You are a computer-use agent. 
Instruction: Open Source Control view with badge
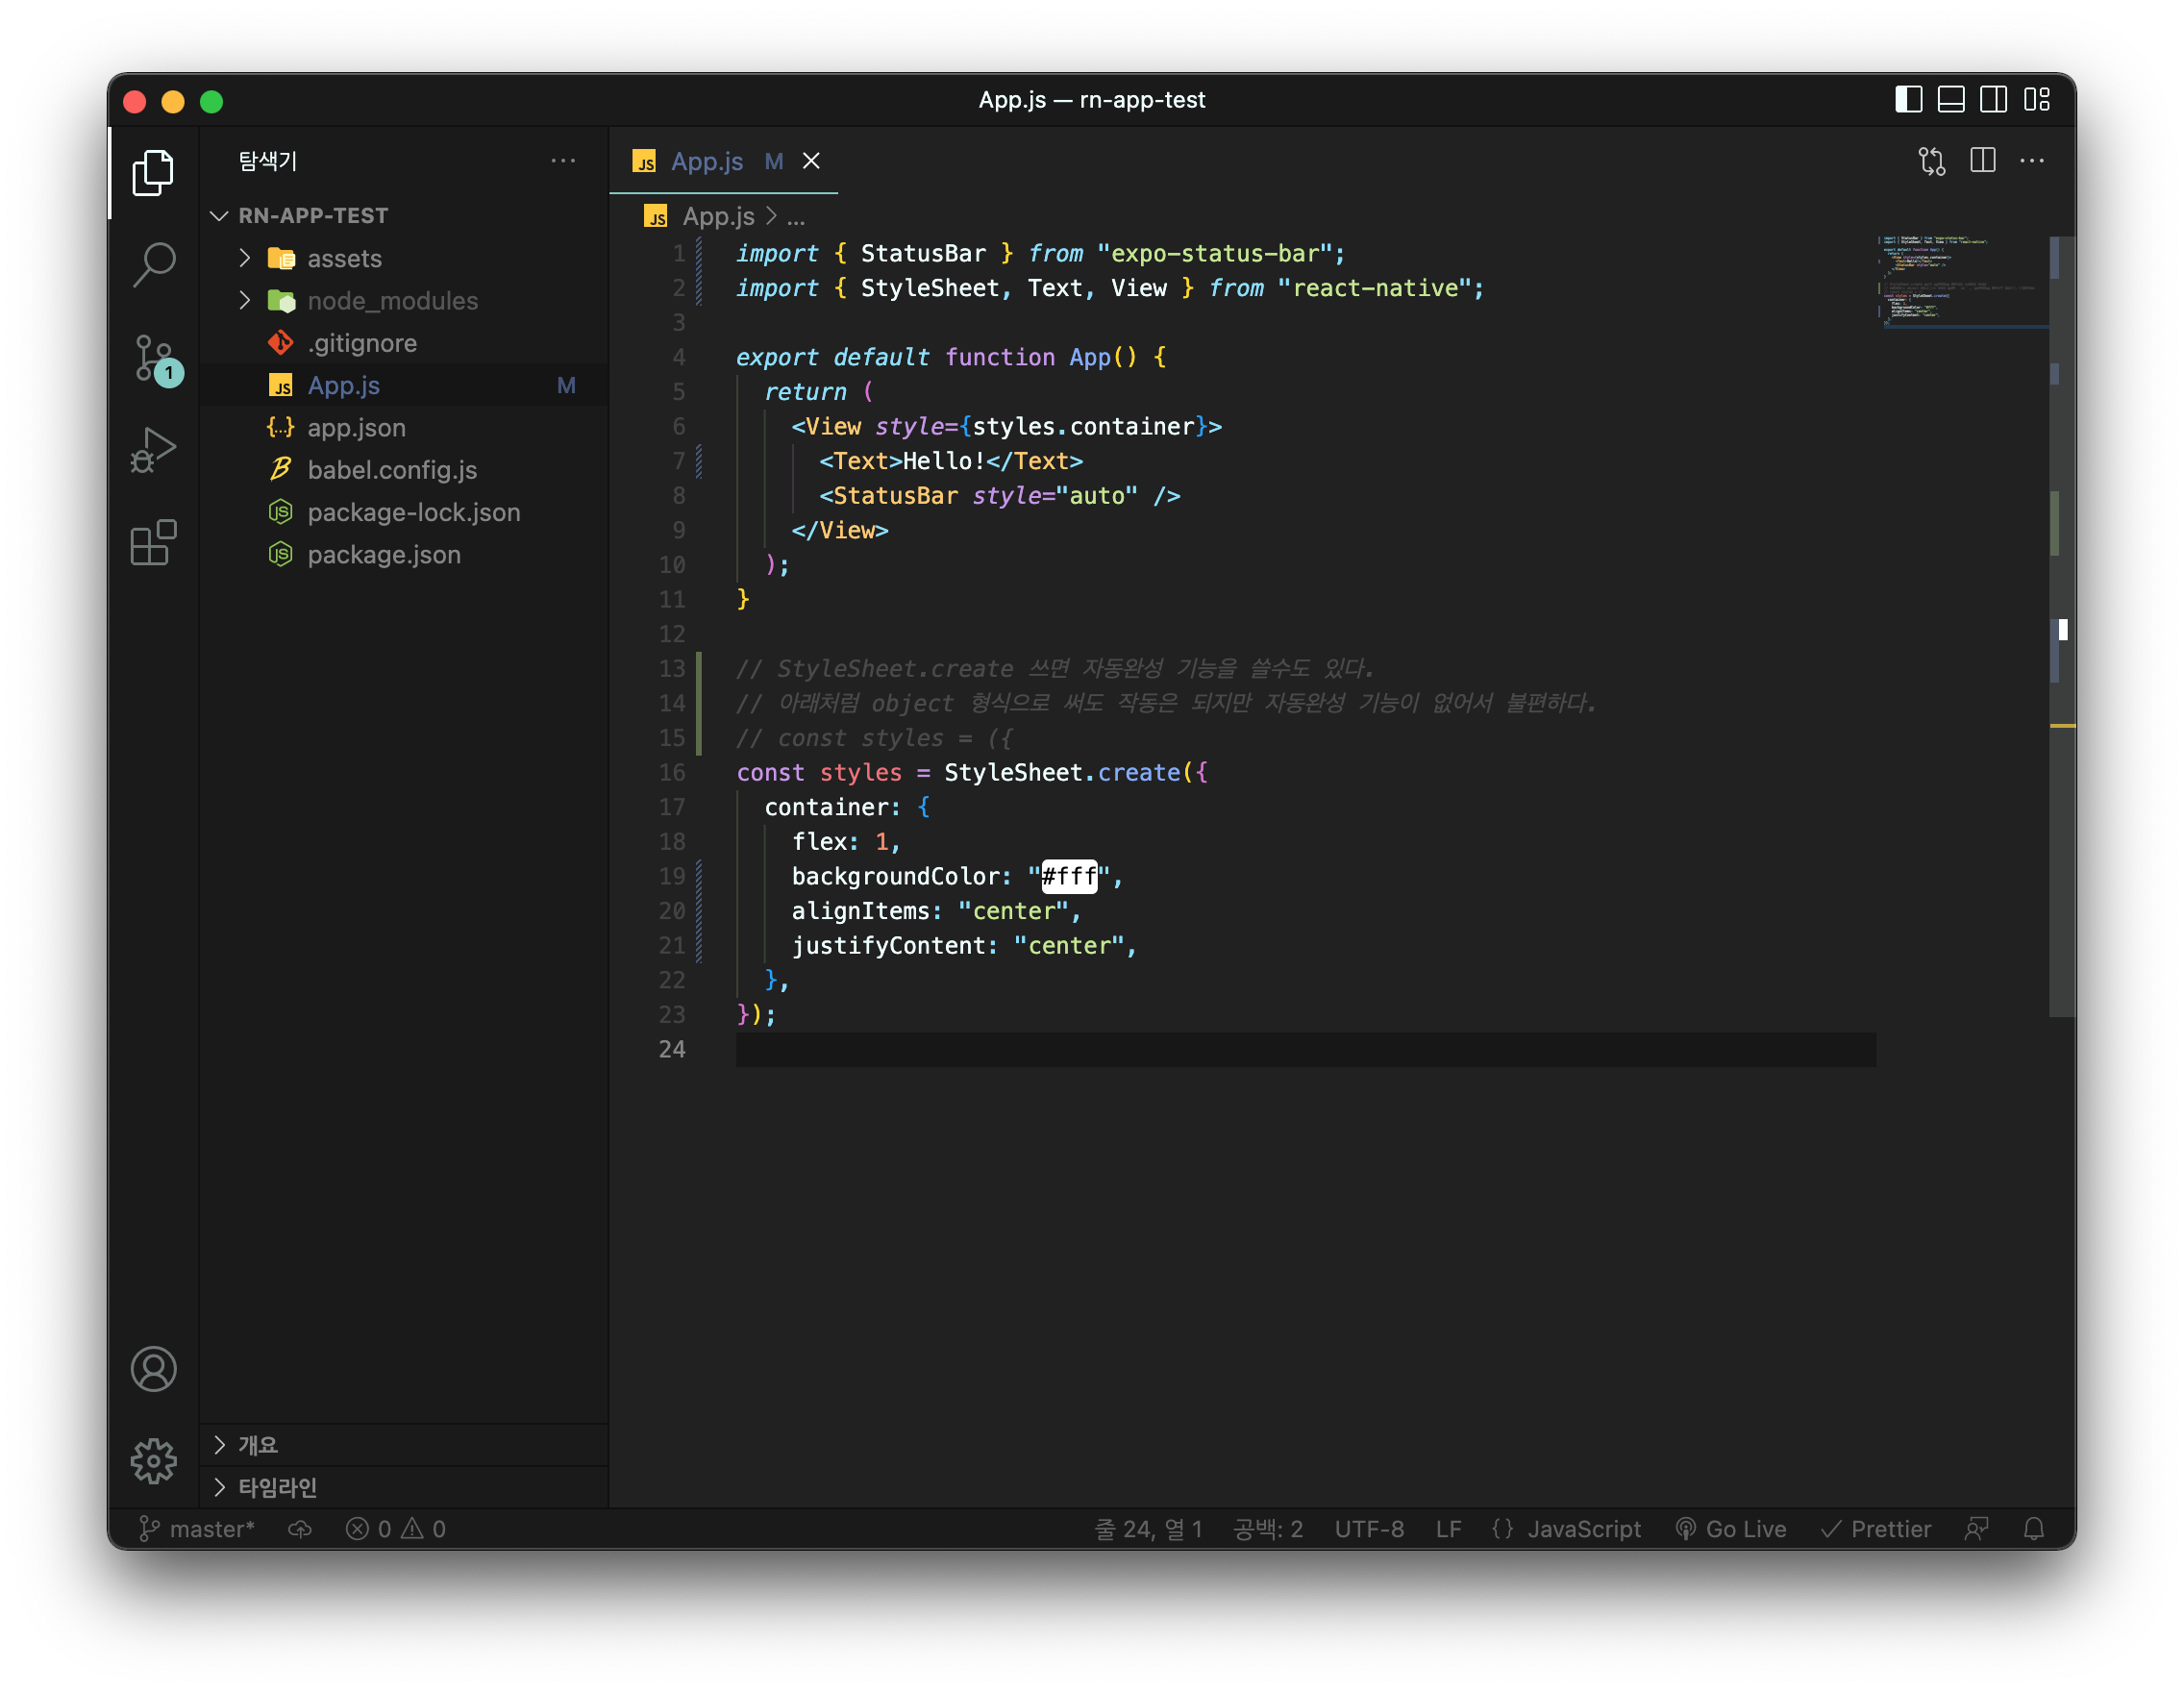tap(154, 358)
